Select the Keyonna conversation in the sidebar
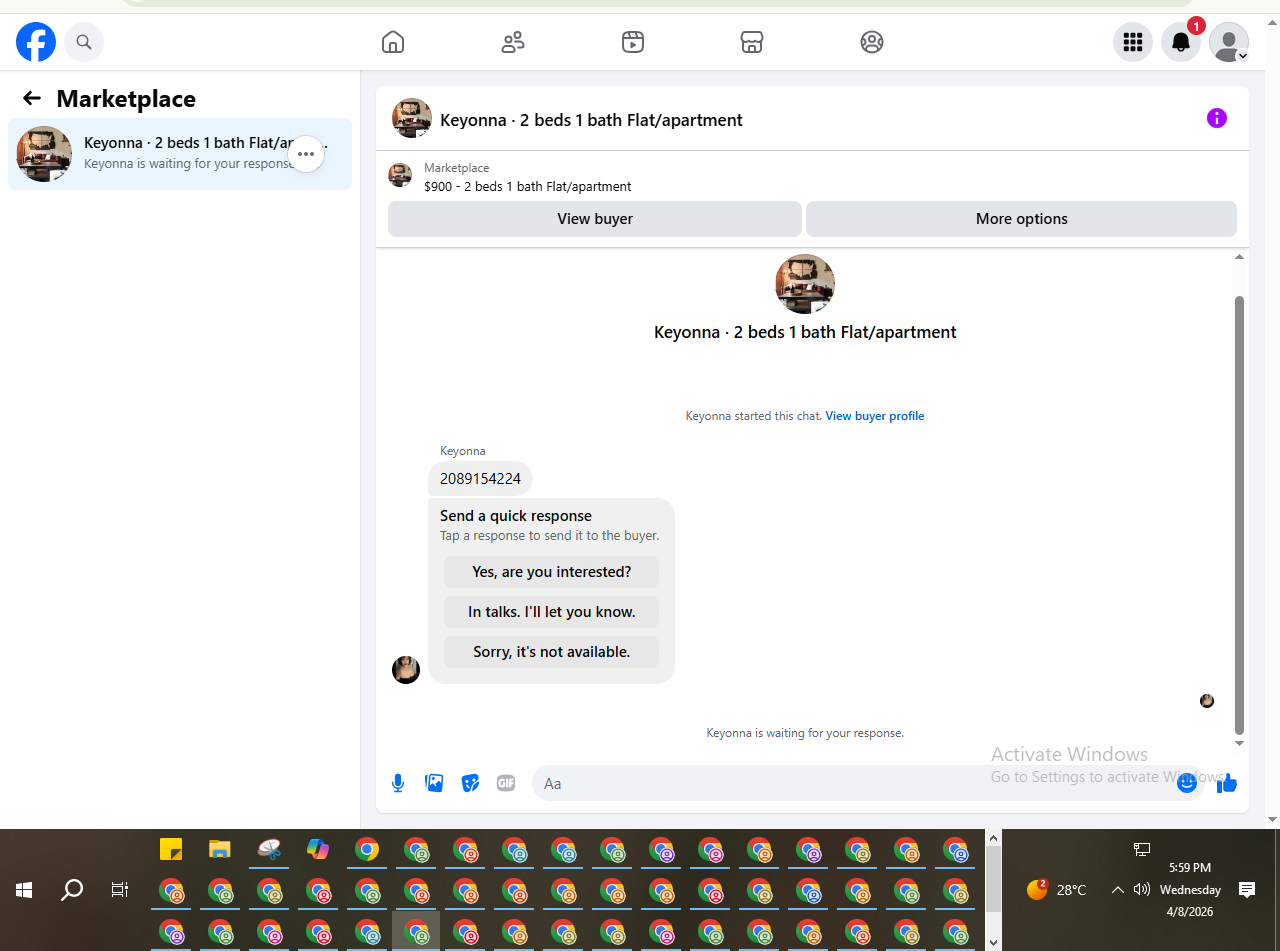 [180, 154]
